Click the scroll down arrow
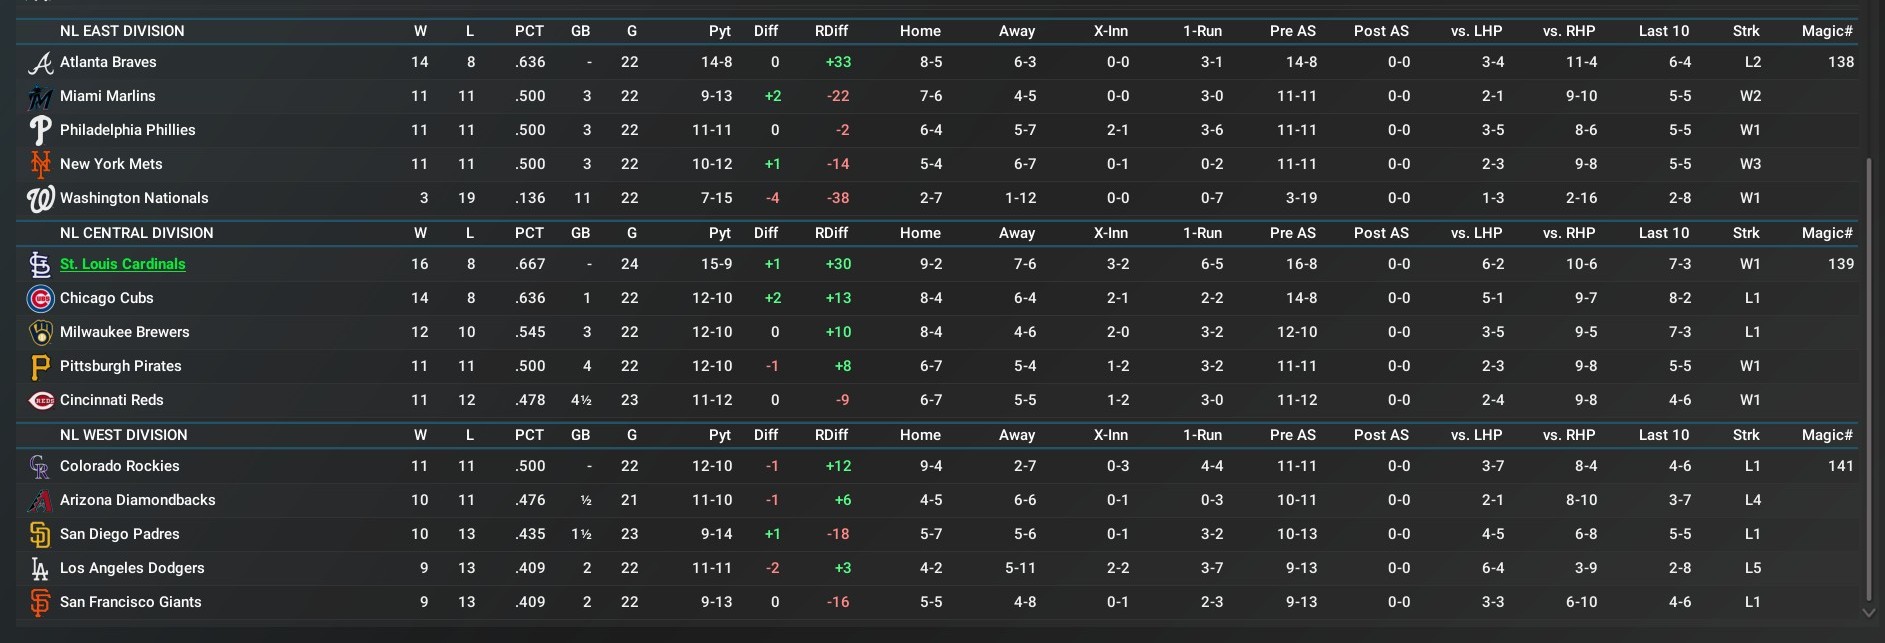1885x643 pixels. pos(1867,612)
